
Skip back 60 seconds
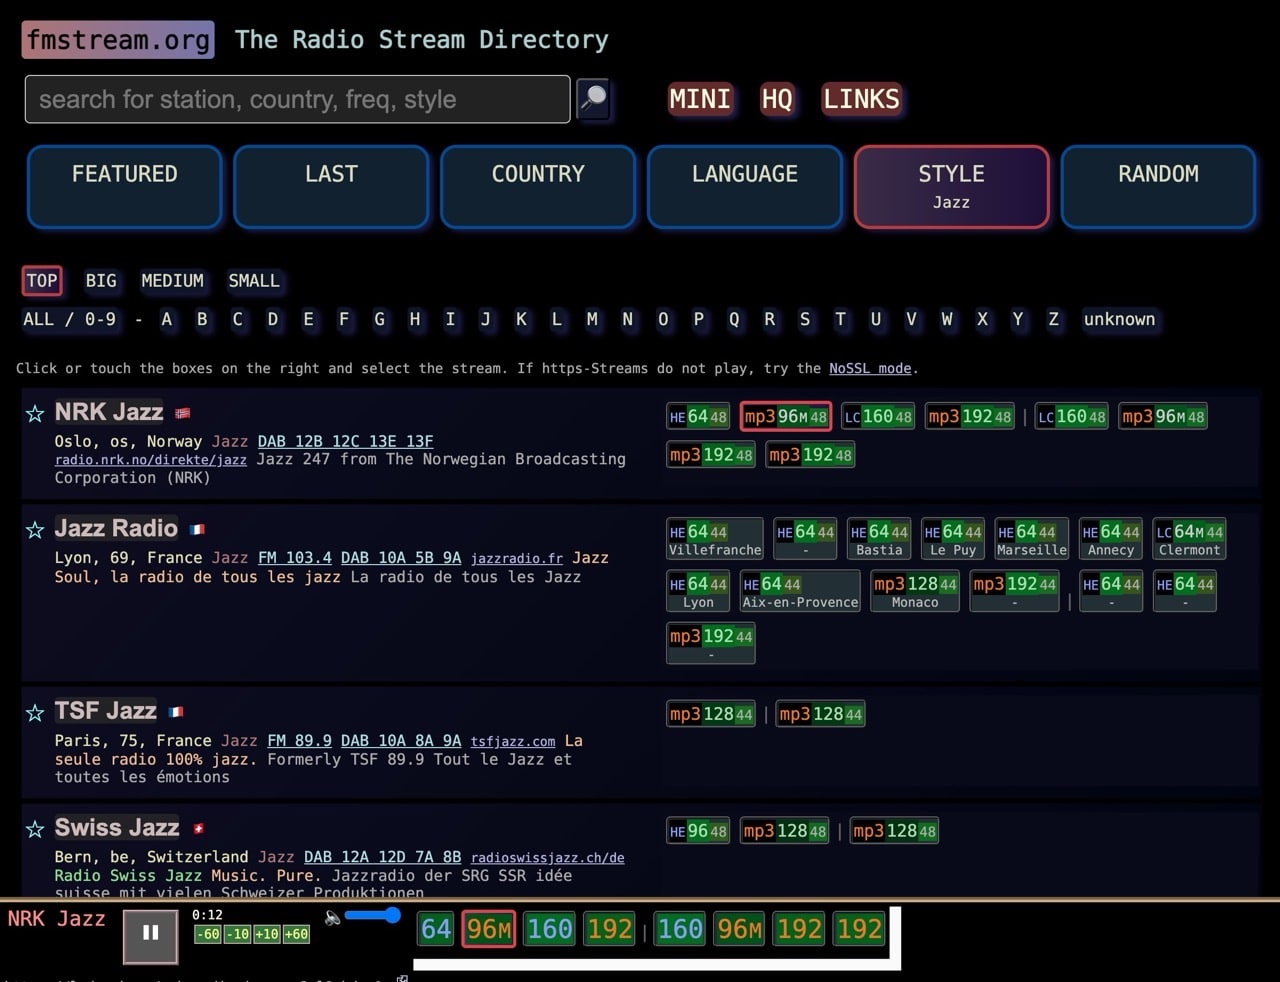[208, 934]
